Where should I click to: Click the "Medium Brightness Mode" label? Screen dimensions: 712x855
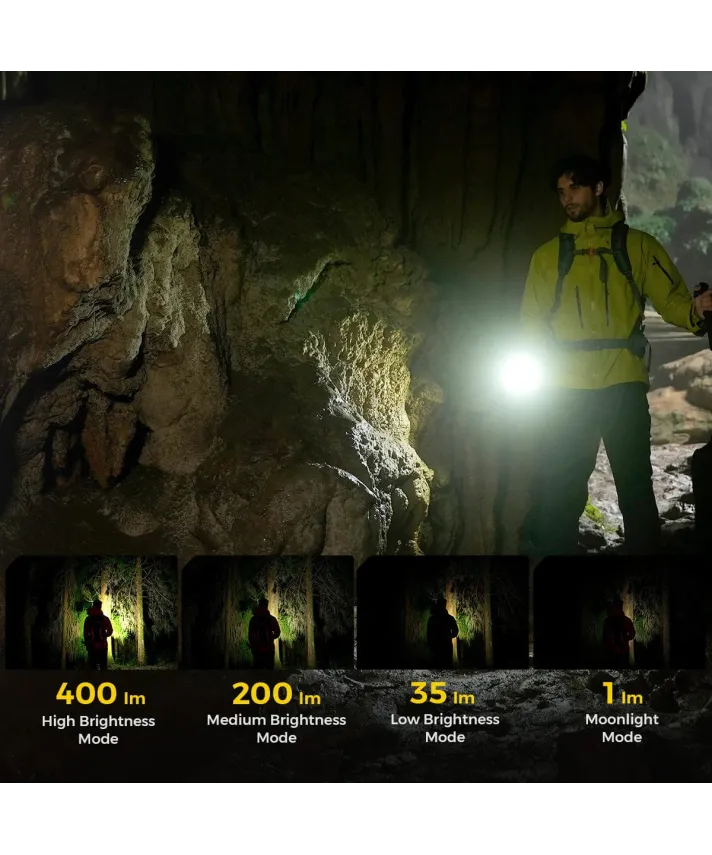[x=276, y=729]
